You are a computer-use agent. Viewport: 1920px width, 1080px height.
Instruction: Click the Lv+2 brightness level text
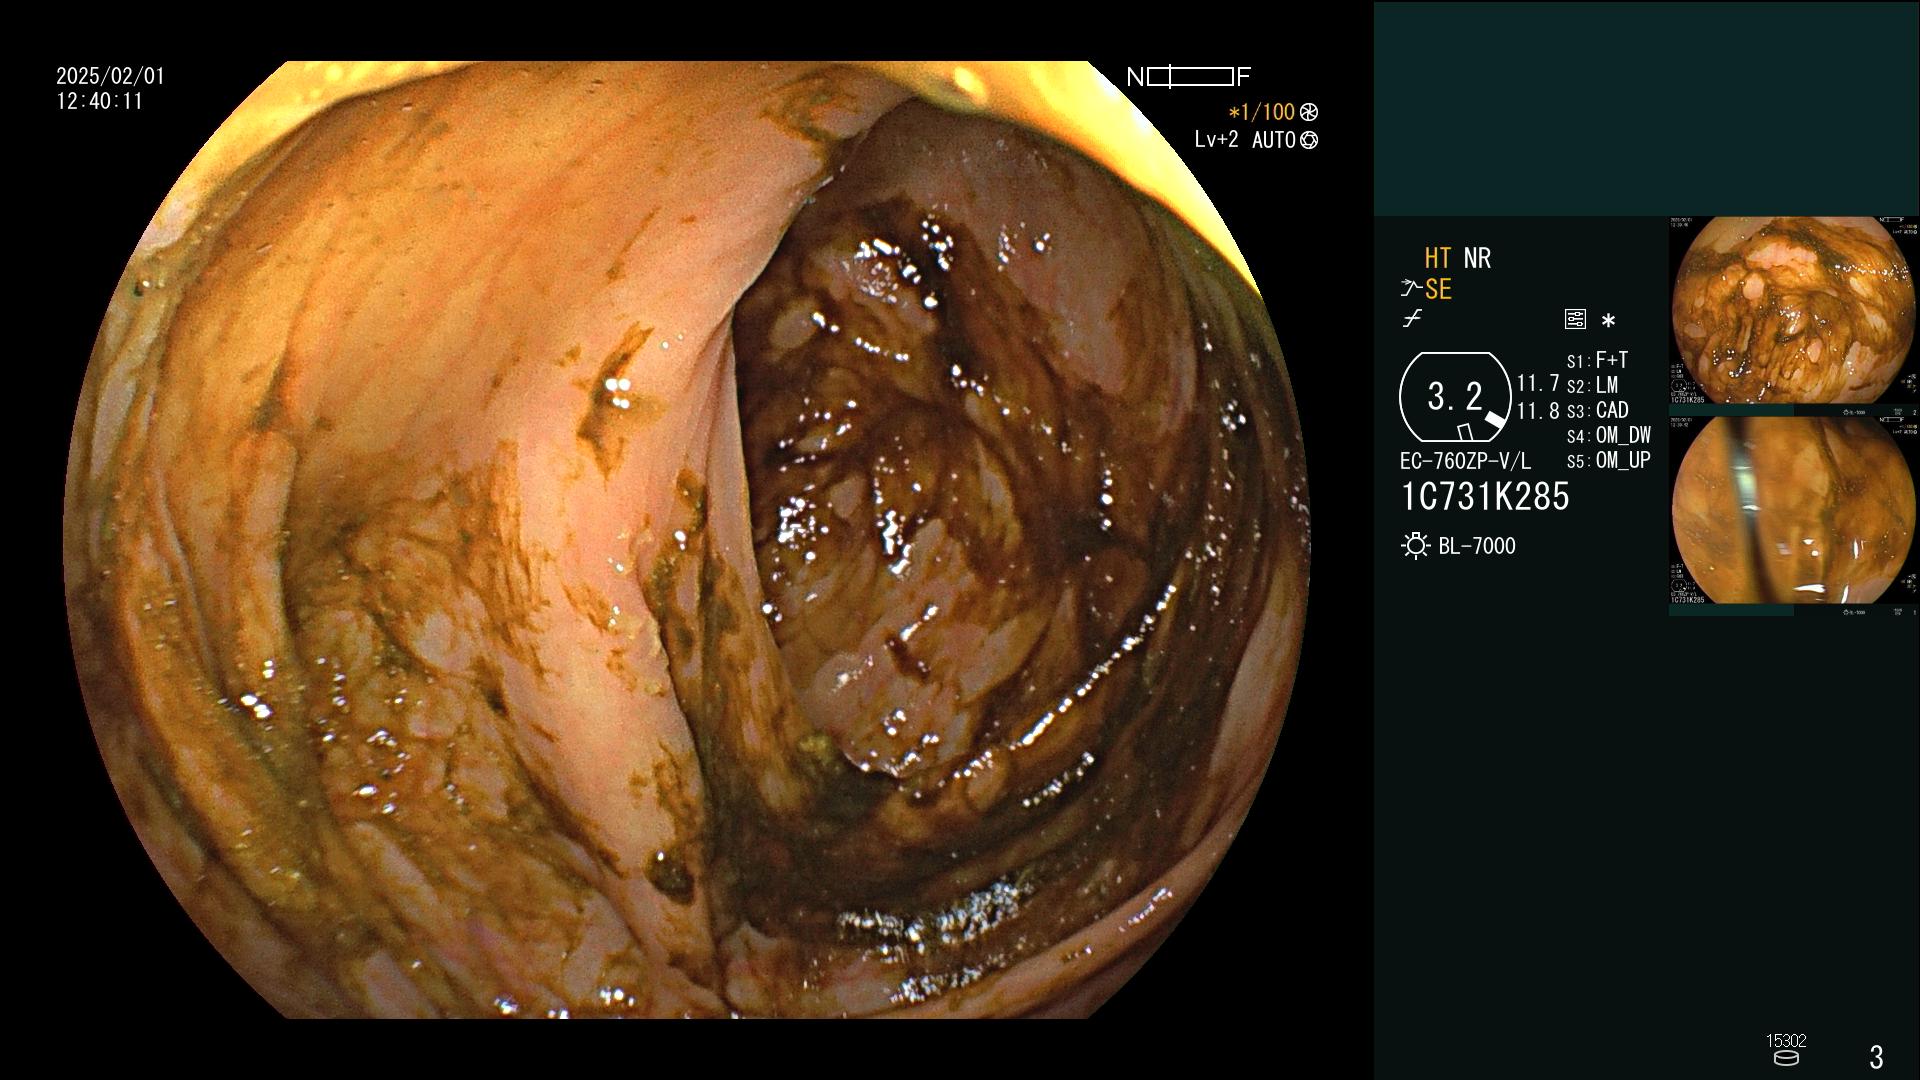tap(1216, 140)
